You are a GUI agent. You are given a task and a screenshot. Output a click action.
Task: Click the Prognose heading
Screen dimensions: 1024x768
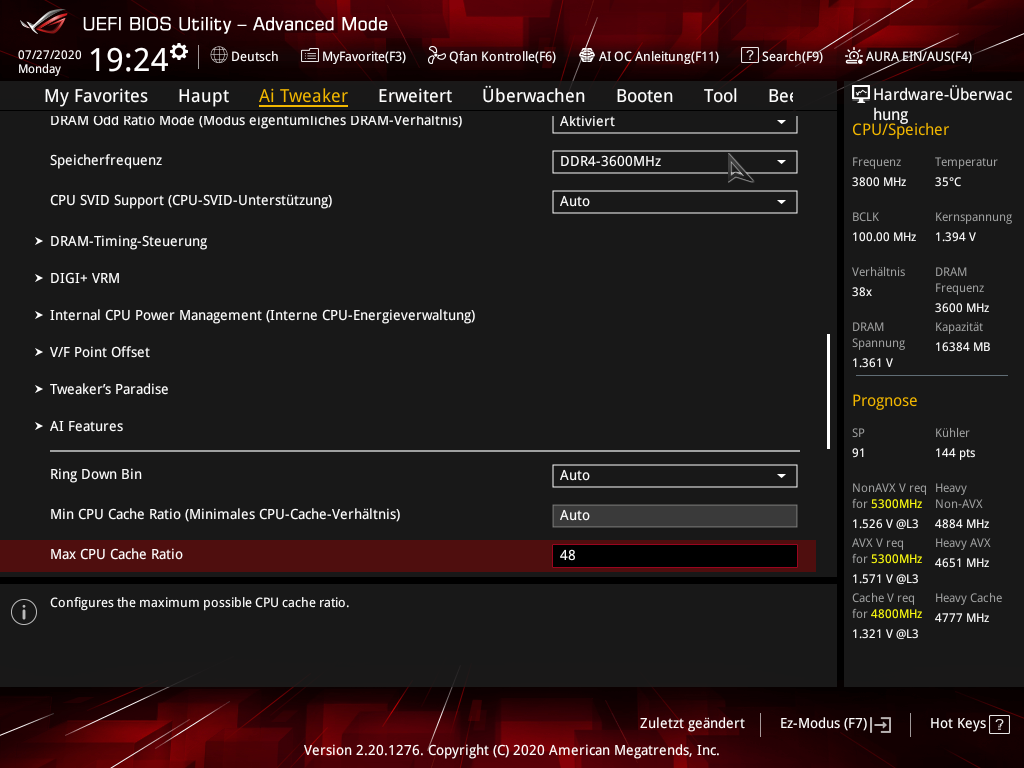coord(884,401)
